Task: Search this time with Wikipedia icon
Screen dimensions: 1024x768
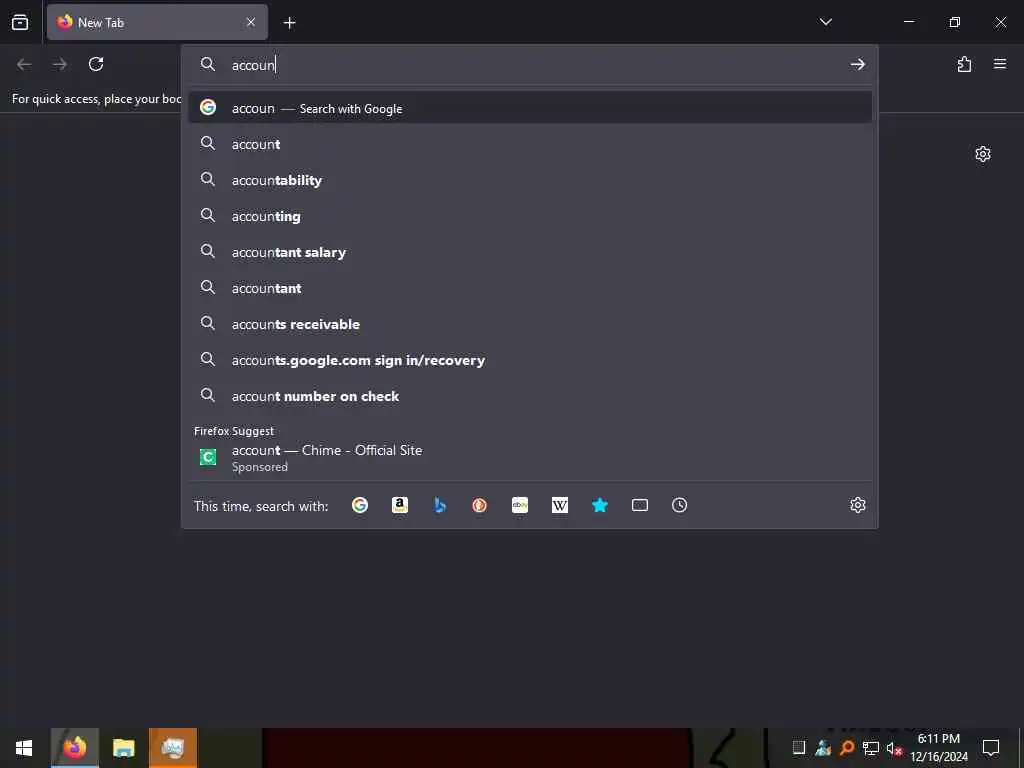Action: pos(560,505)
